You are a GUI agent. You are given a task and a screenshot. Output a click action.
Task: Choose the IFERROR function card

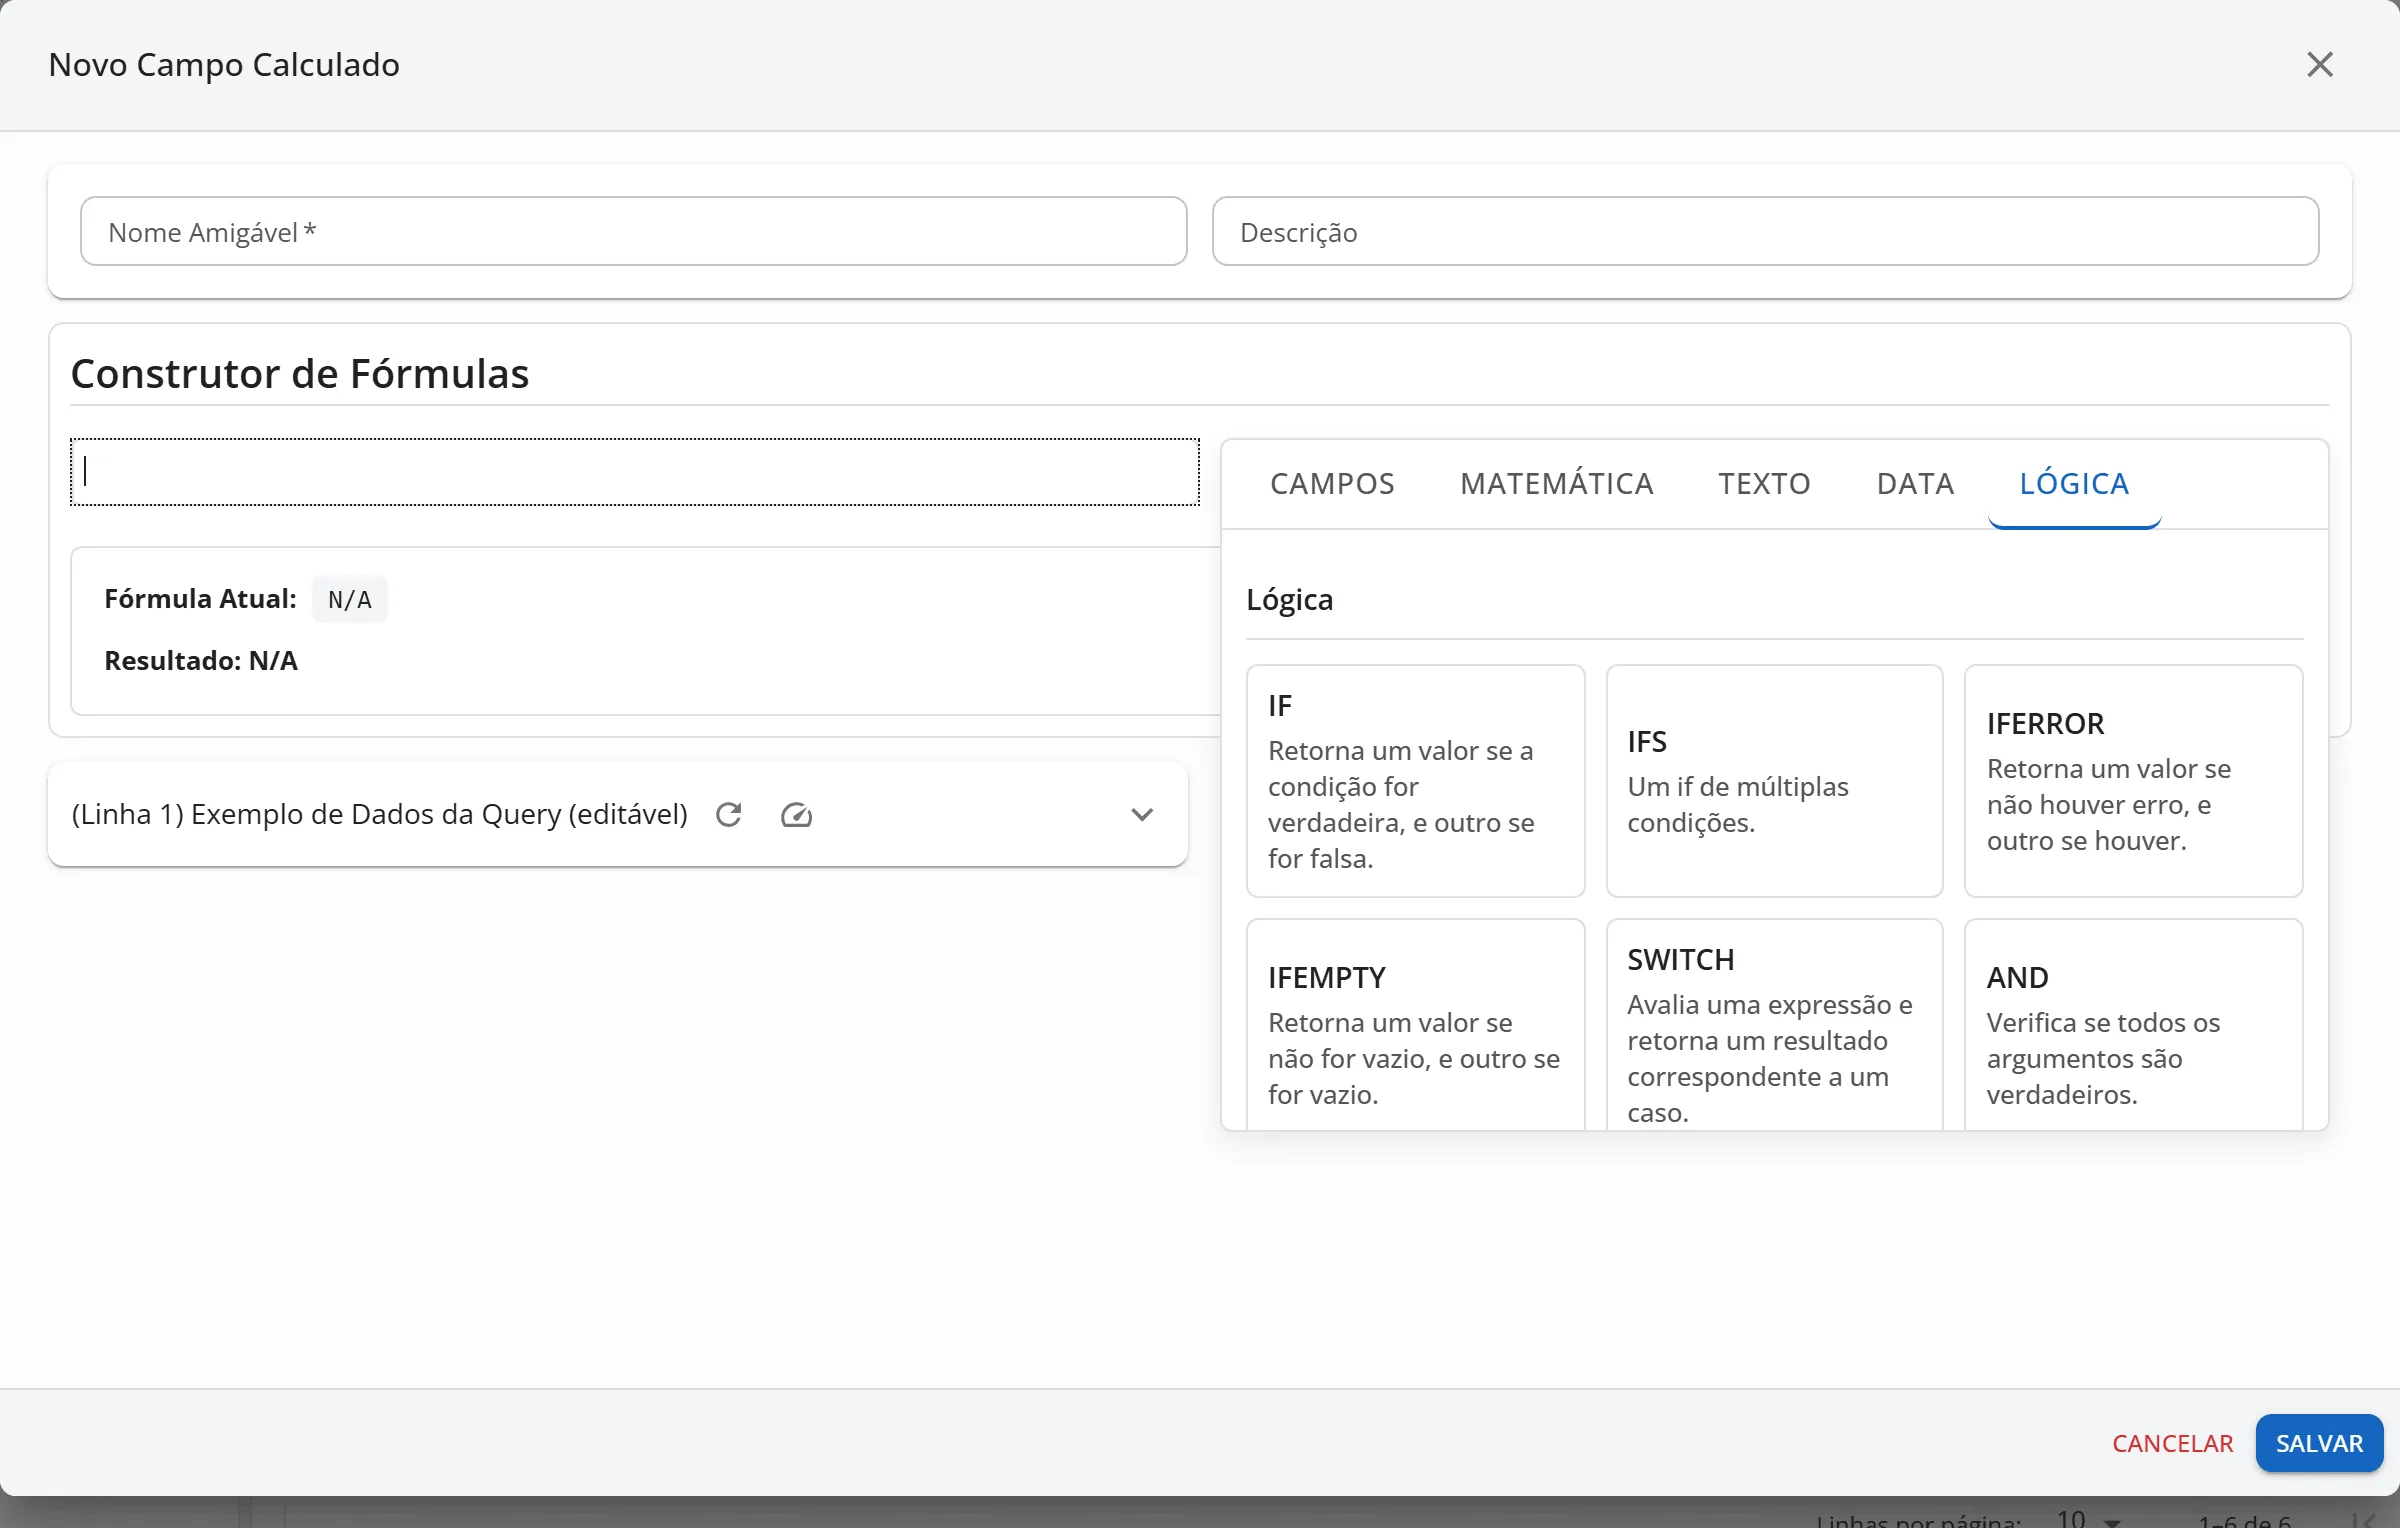(2133, 781)
